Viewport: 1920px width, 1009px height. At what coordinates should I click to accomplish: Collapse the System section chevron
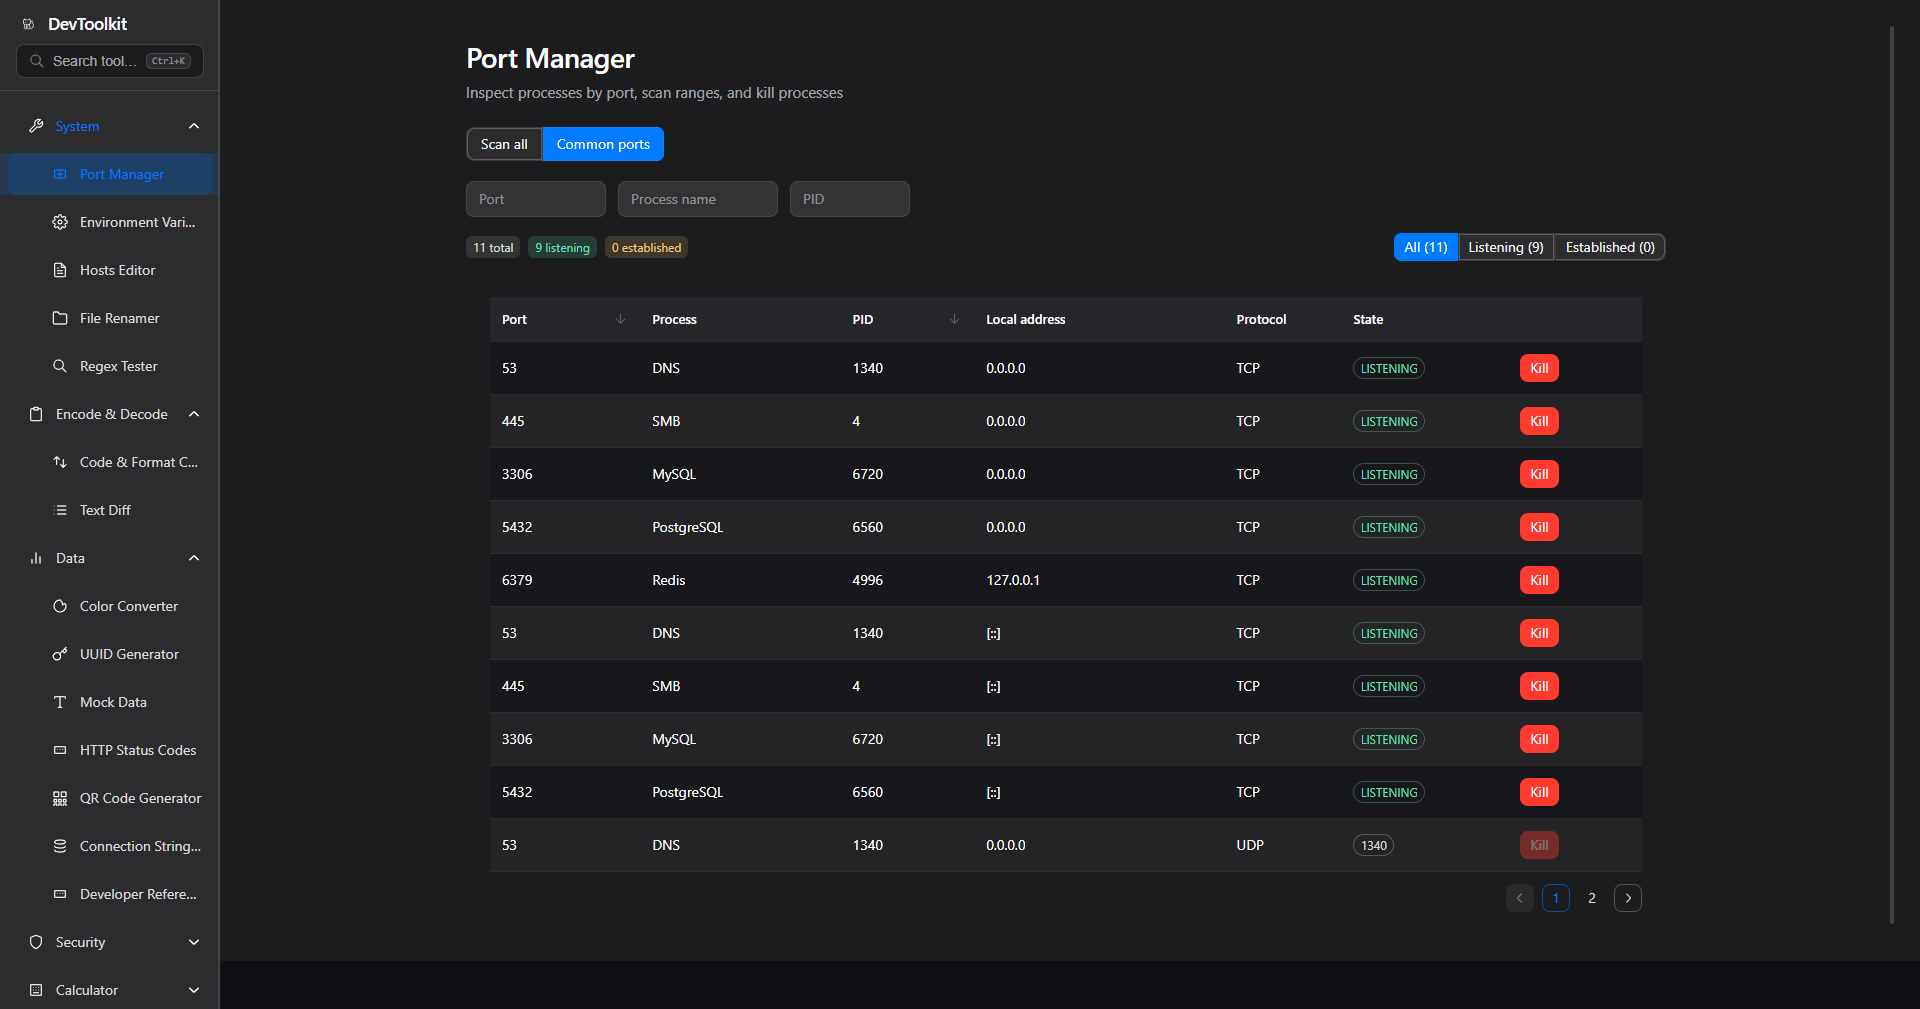tap(194, 126)
